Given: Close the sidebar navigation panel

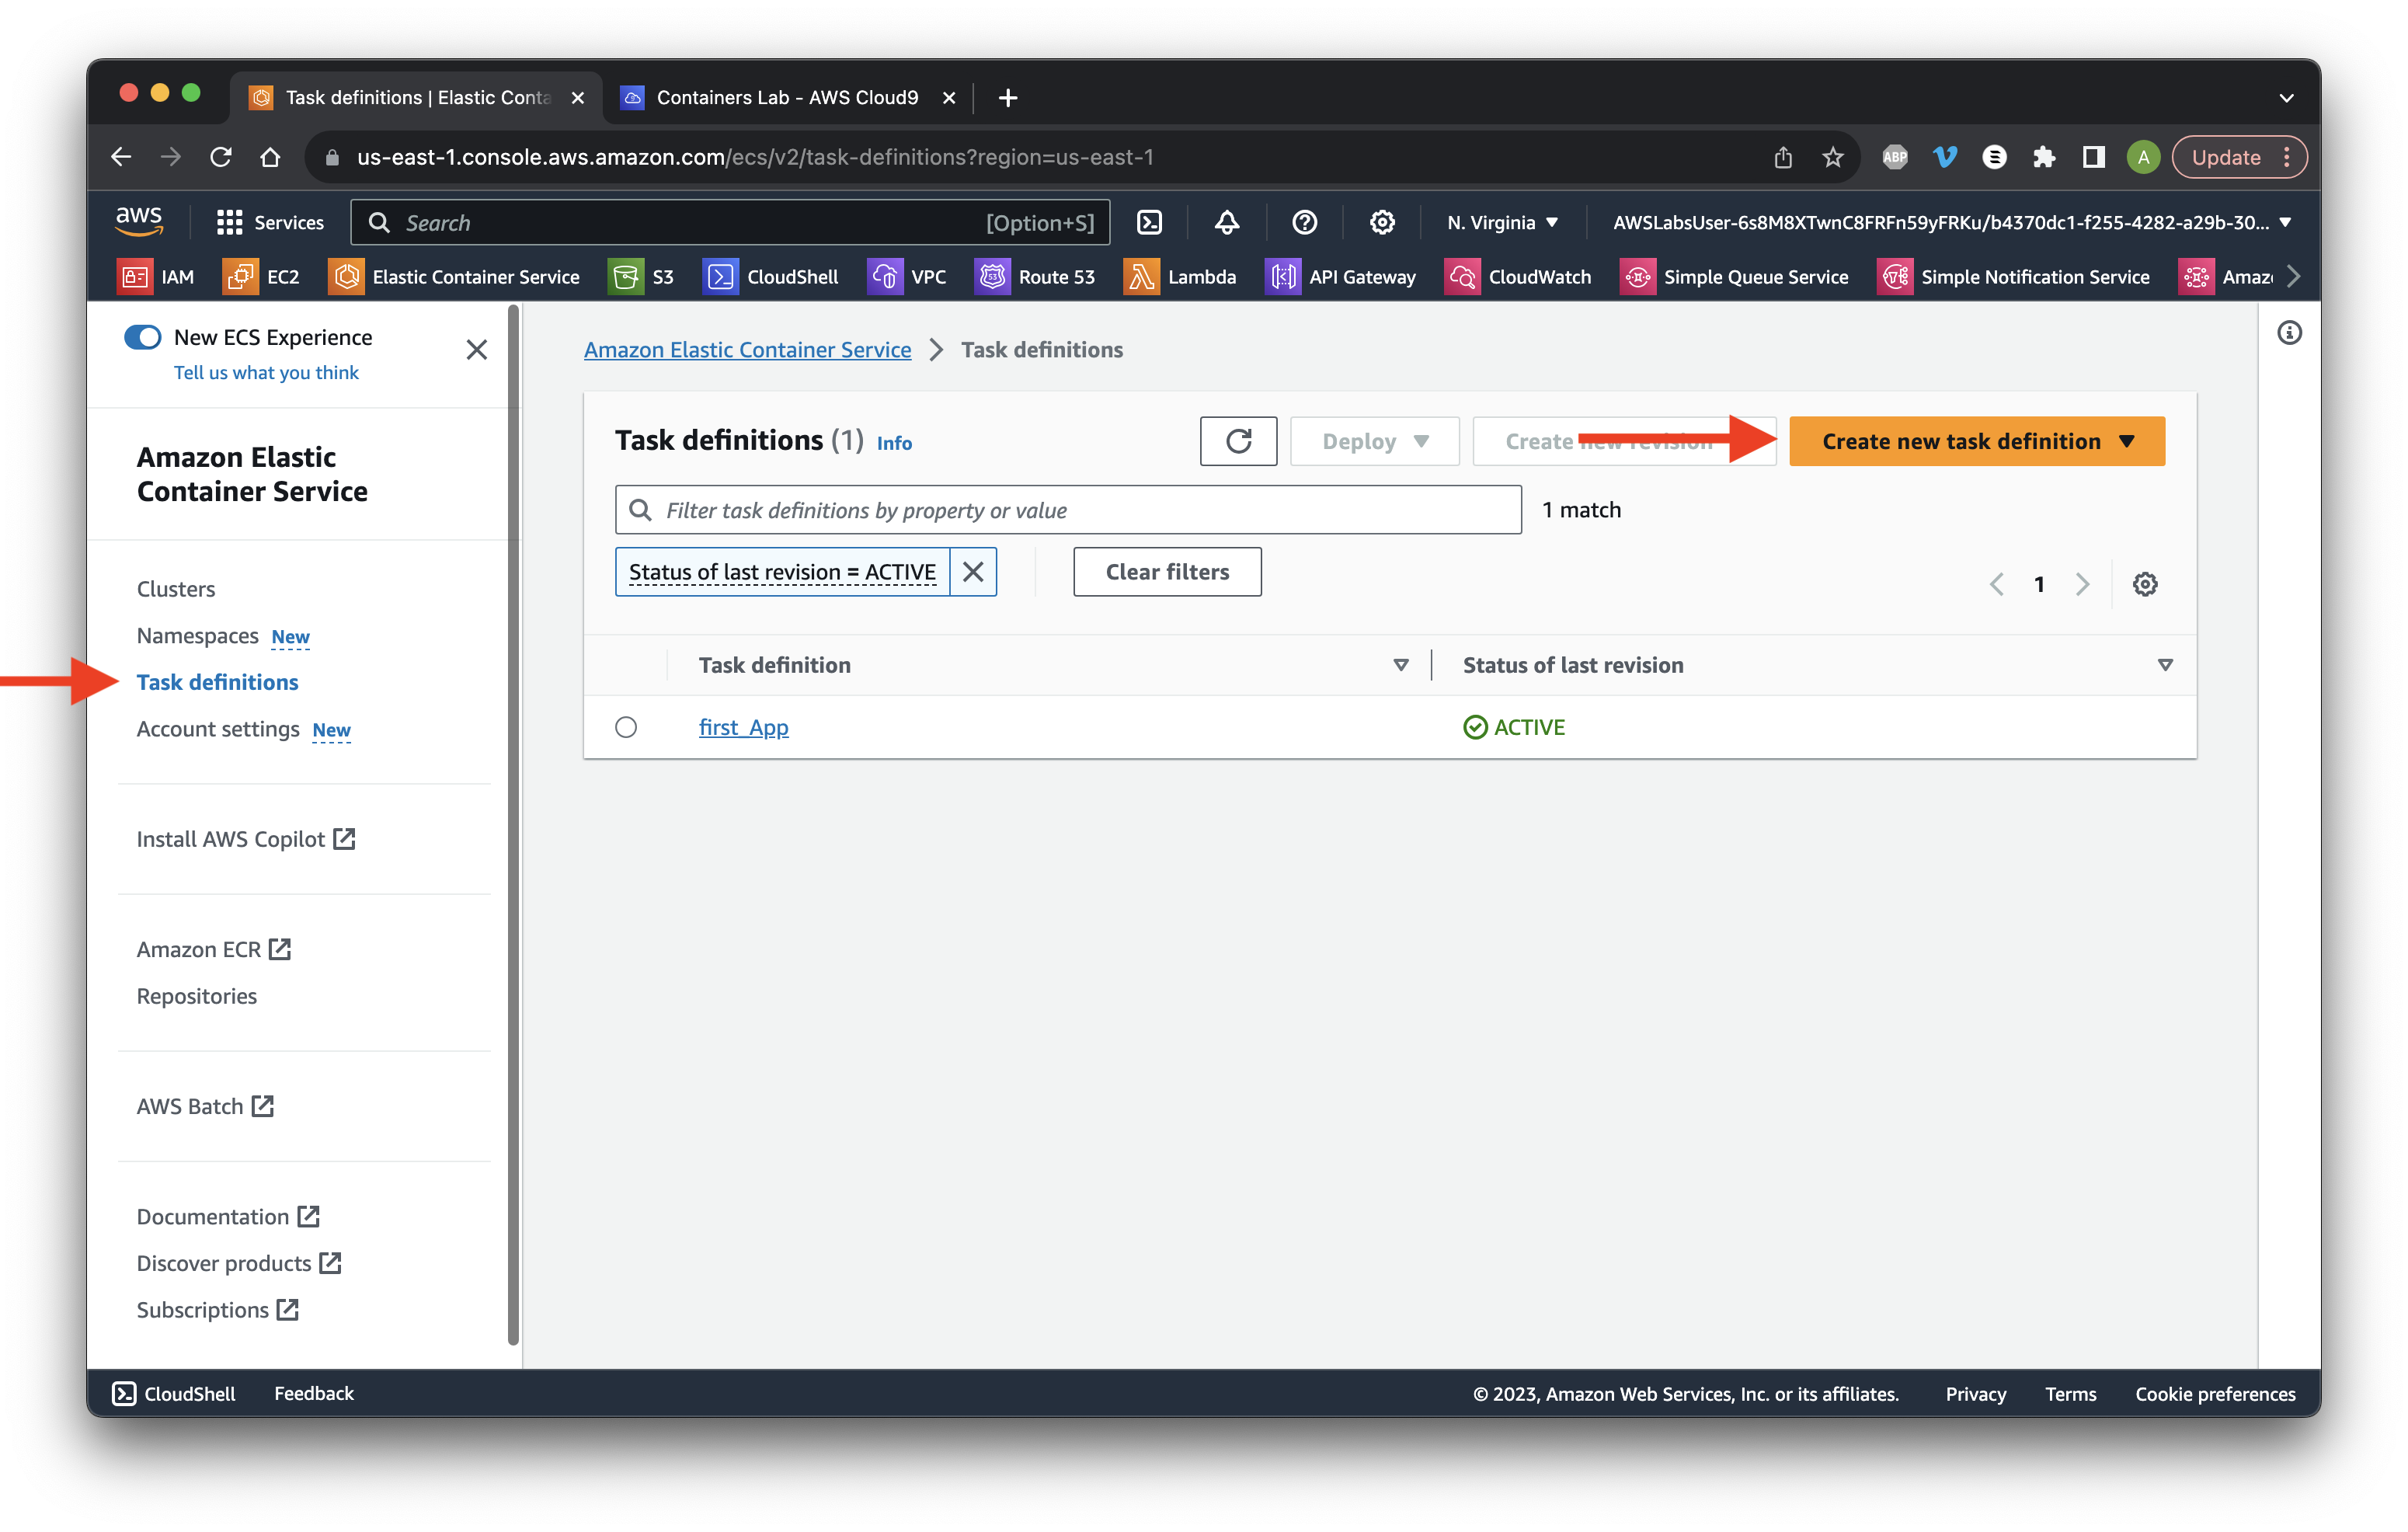Looking at the screenshot, I should click(x=477, y=350).
